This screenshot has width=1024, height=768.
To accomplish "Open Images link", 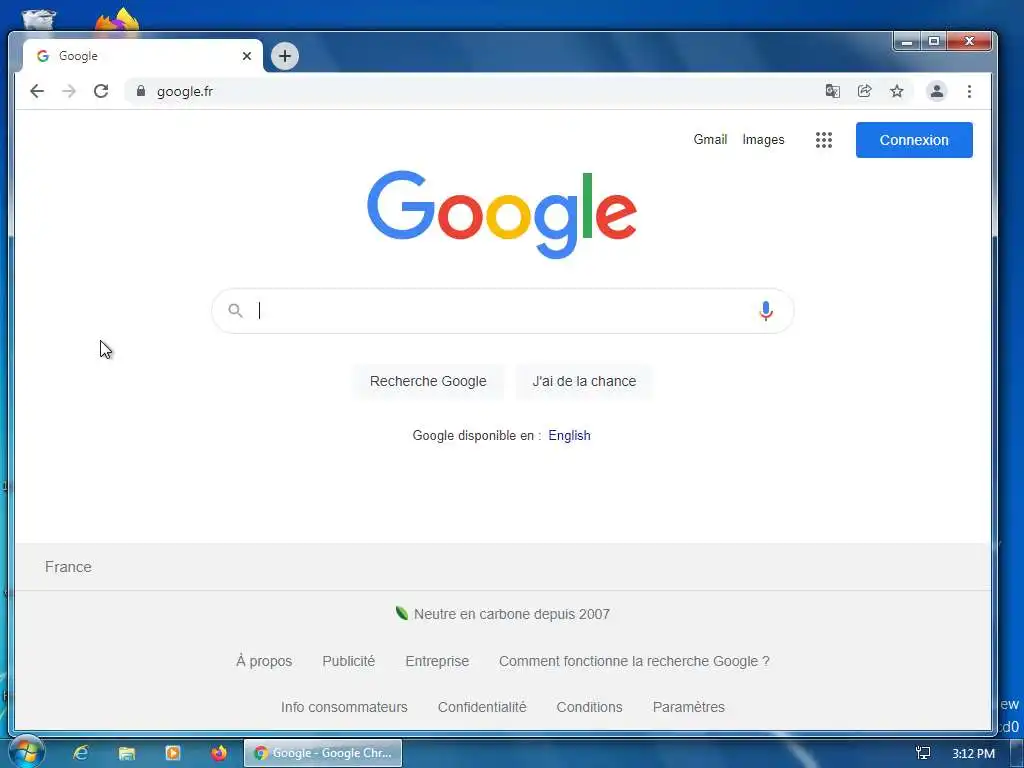I will click(x=763, y=140).
